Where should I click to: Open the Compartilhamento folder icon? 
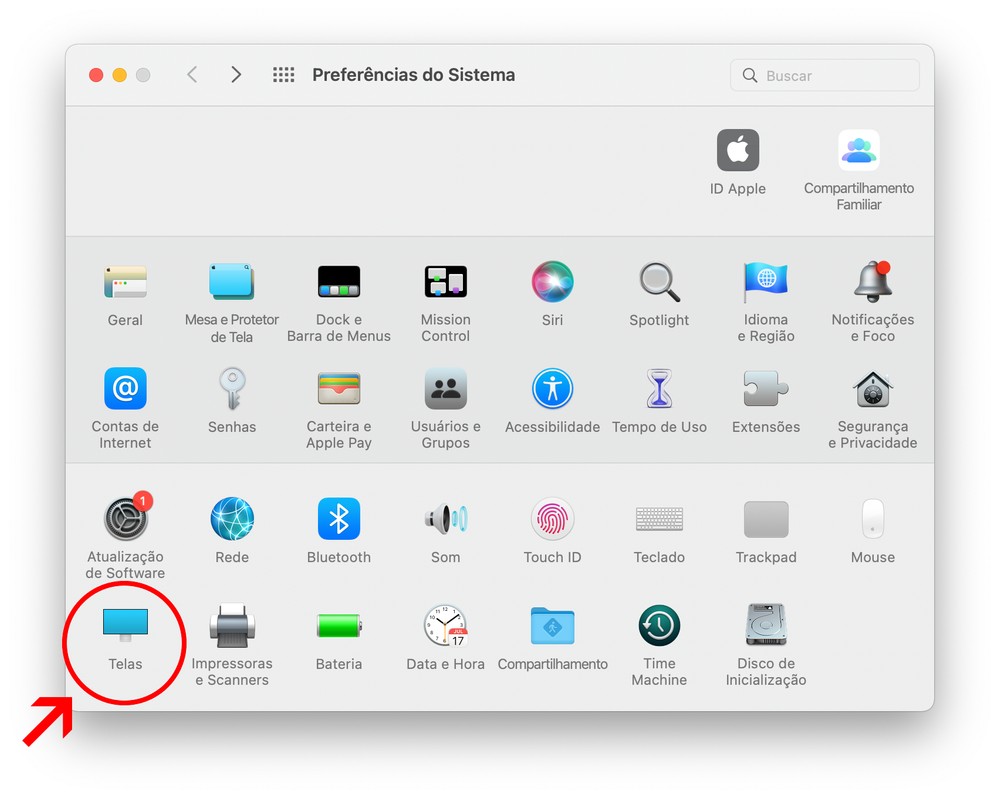(552, 625)
